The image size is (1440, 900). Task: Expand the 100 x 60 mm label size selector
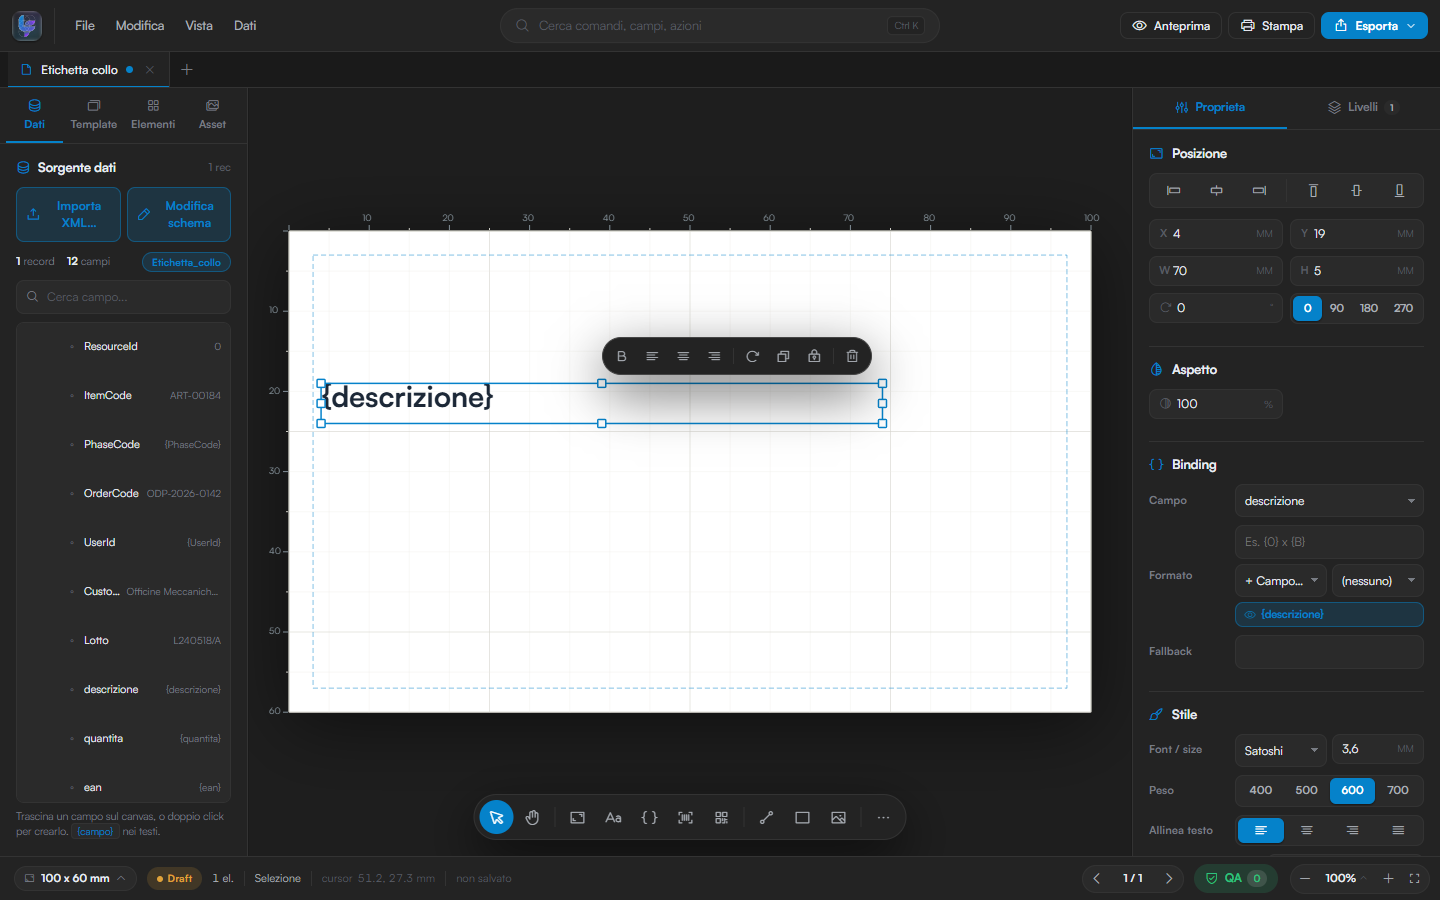click(x=76, y=878)
